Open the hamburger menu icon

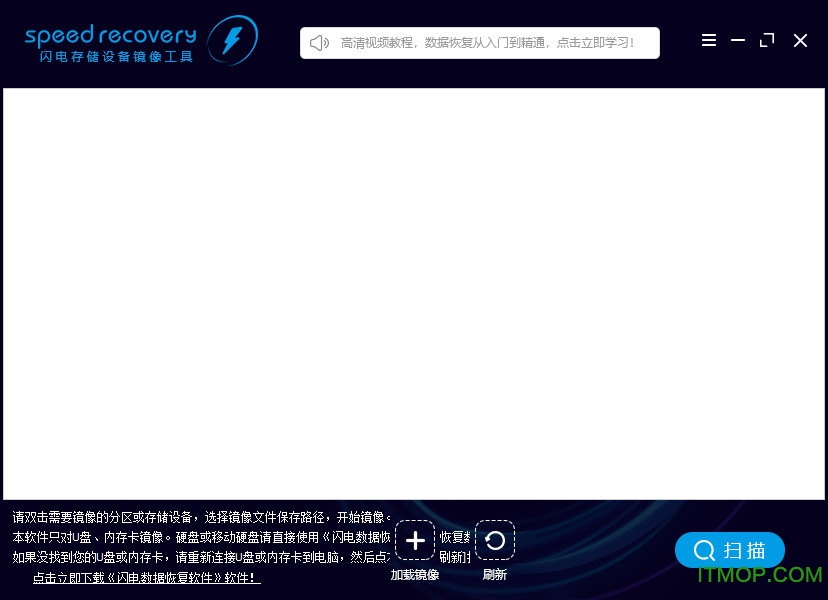(709, 40)
